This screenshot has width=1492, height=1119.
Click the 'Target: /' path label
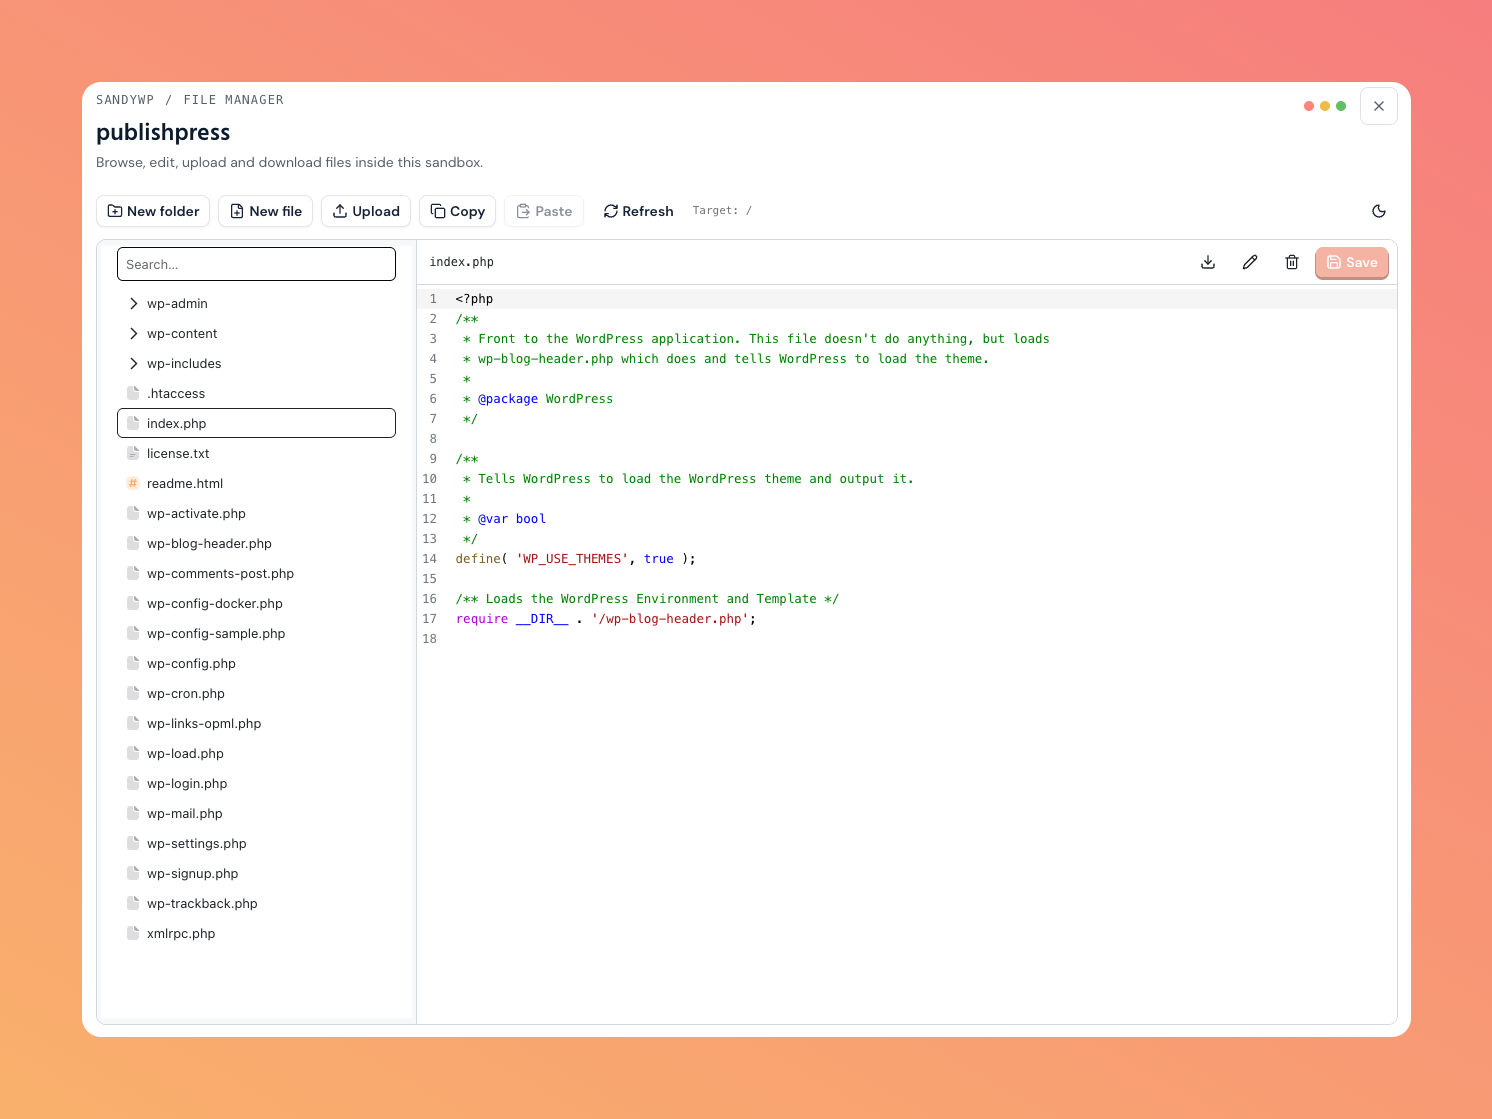coord(722,211)
